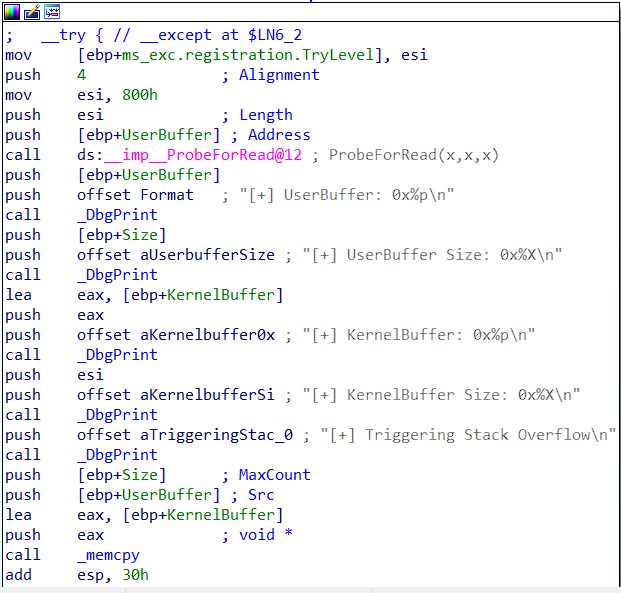Follow the first _DbgPrint call after Format
621x593 pixels.
(117, 215)
